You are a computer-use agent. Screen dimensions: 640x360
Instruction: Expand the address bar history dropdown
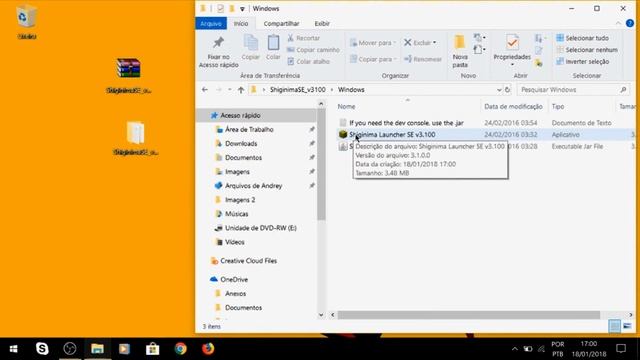pos(499,90)
